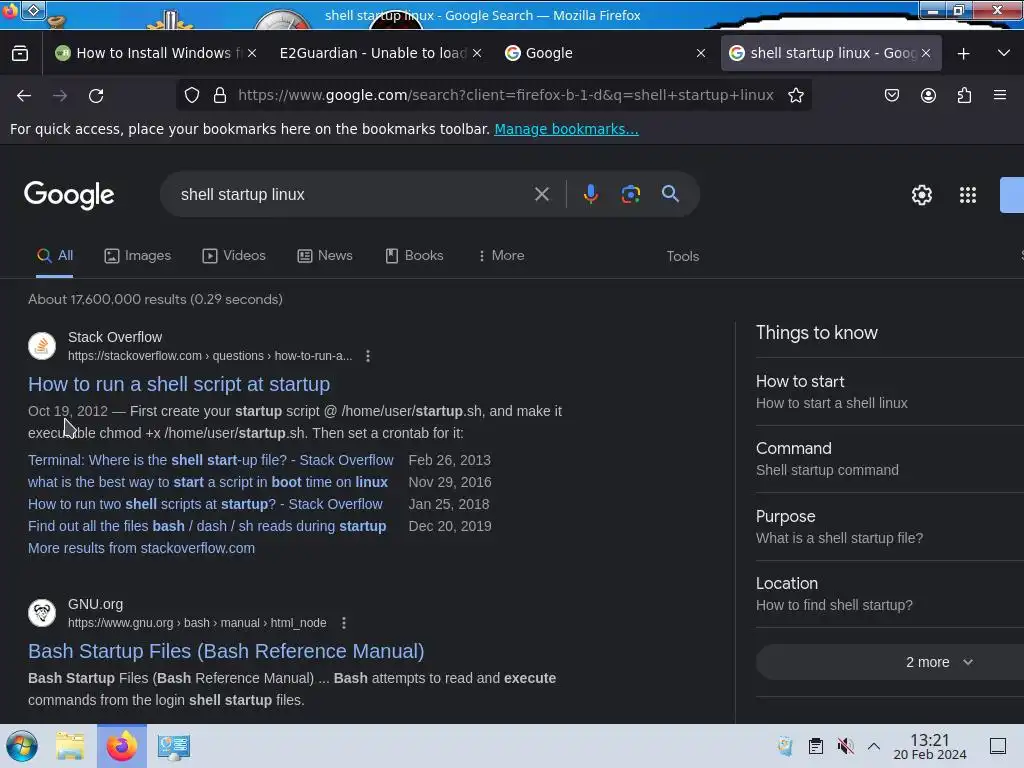Select the Books search filter
This screenshot has height=768, width=1024.
pyautogui.click(x=414, y=255)
